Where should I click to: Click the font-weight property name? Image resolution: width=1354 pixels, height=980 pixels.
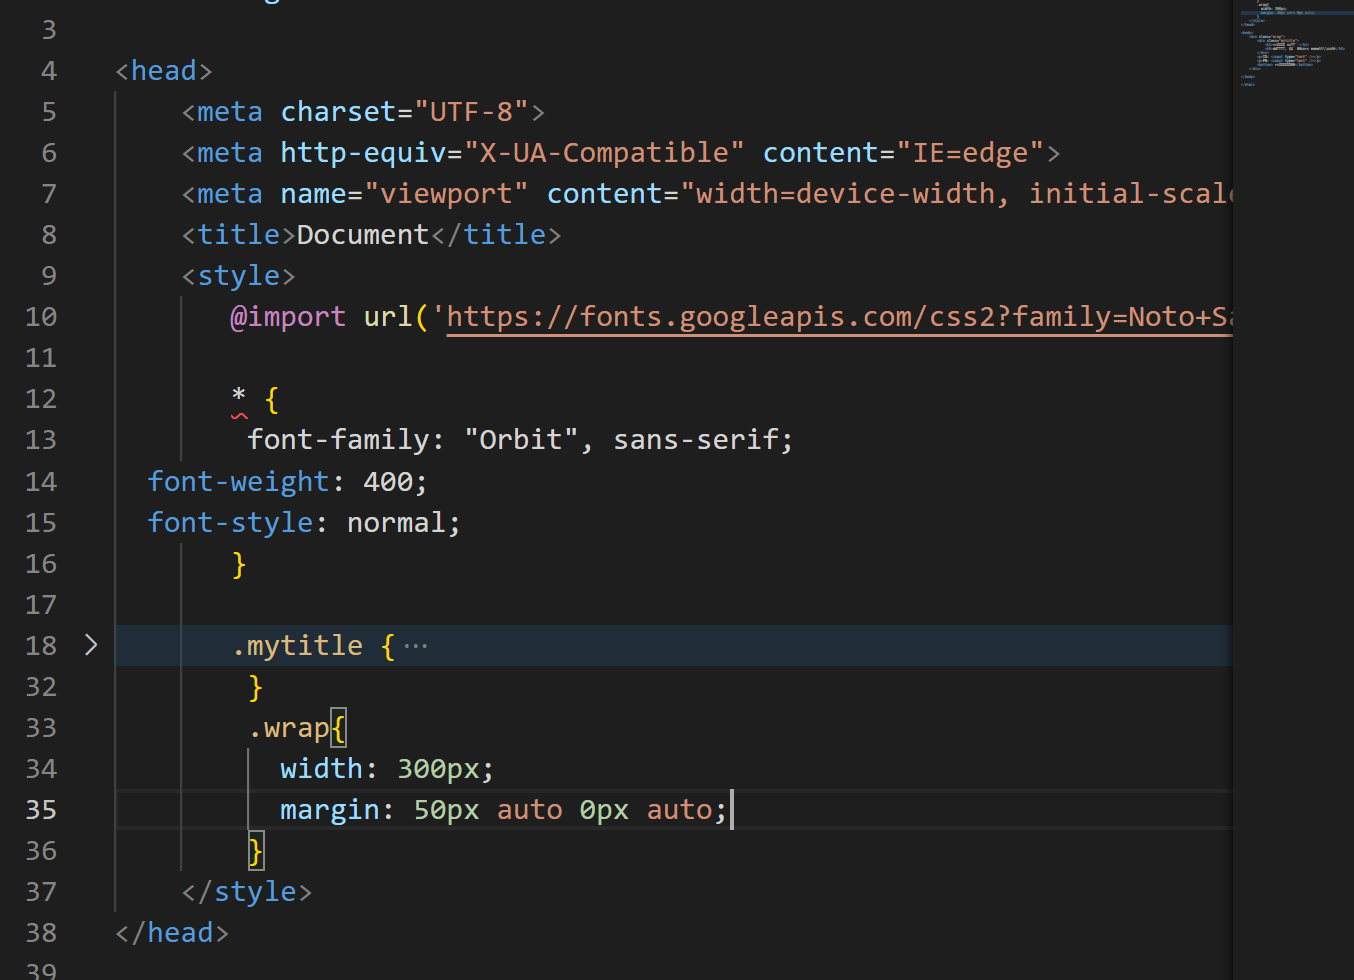pos(238,482)
